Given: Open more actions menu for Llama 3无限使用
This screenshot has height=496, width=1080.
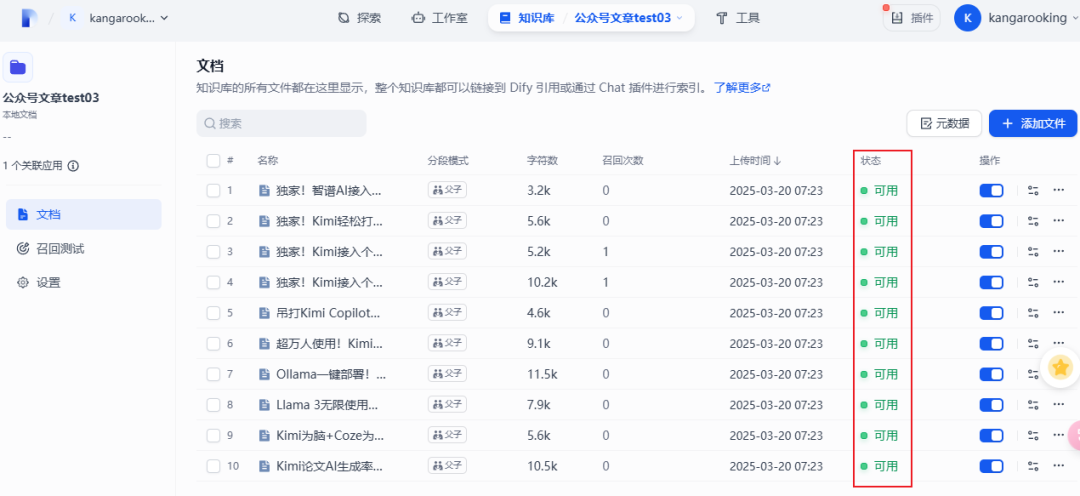Looking at the screenshot, I should coord(1059,405).
